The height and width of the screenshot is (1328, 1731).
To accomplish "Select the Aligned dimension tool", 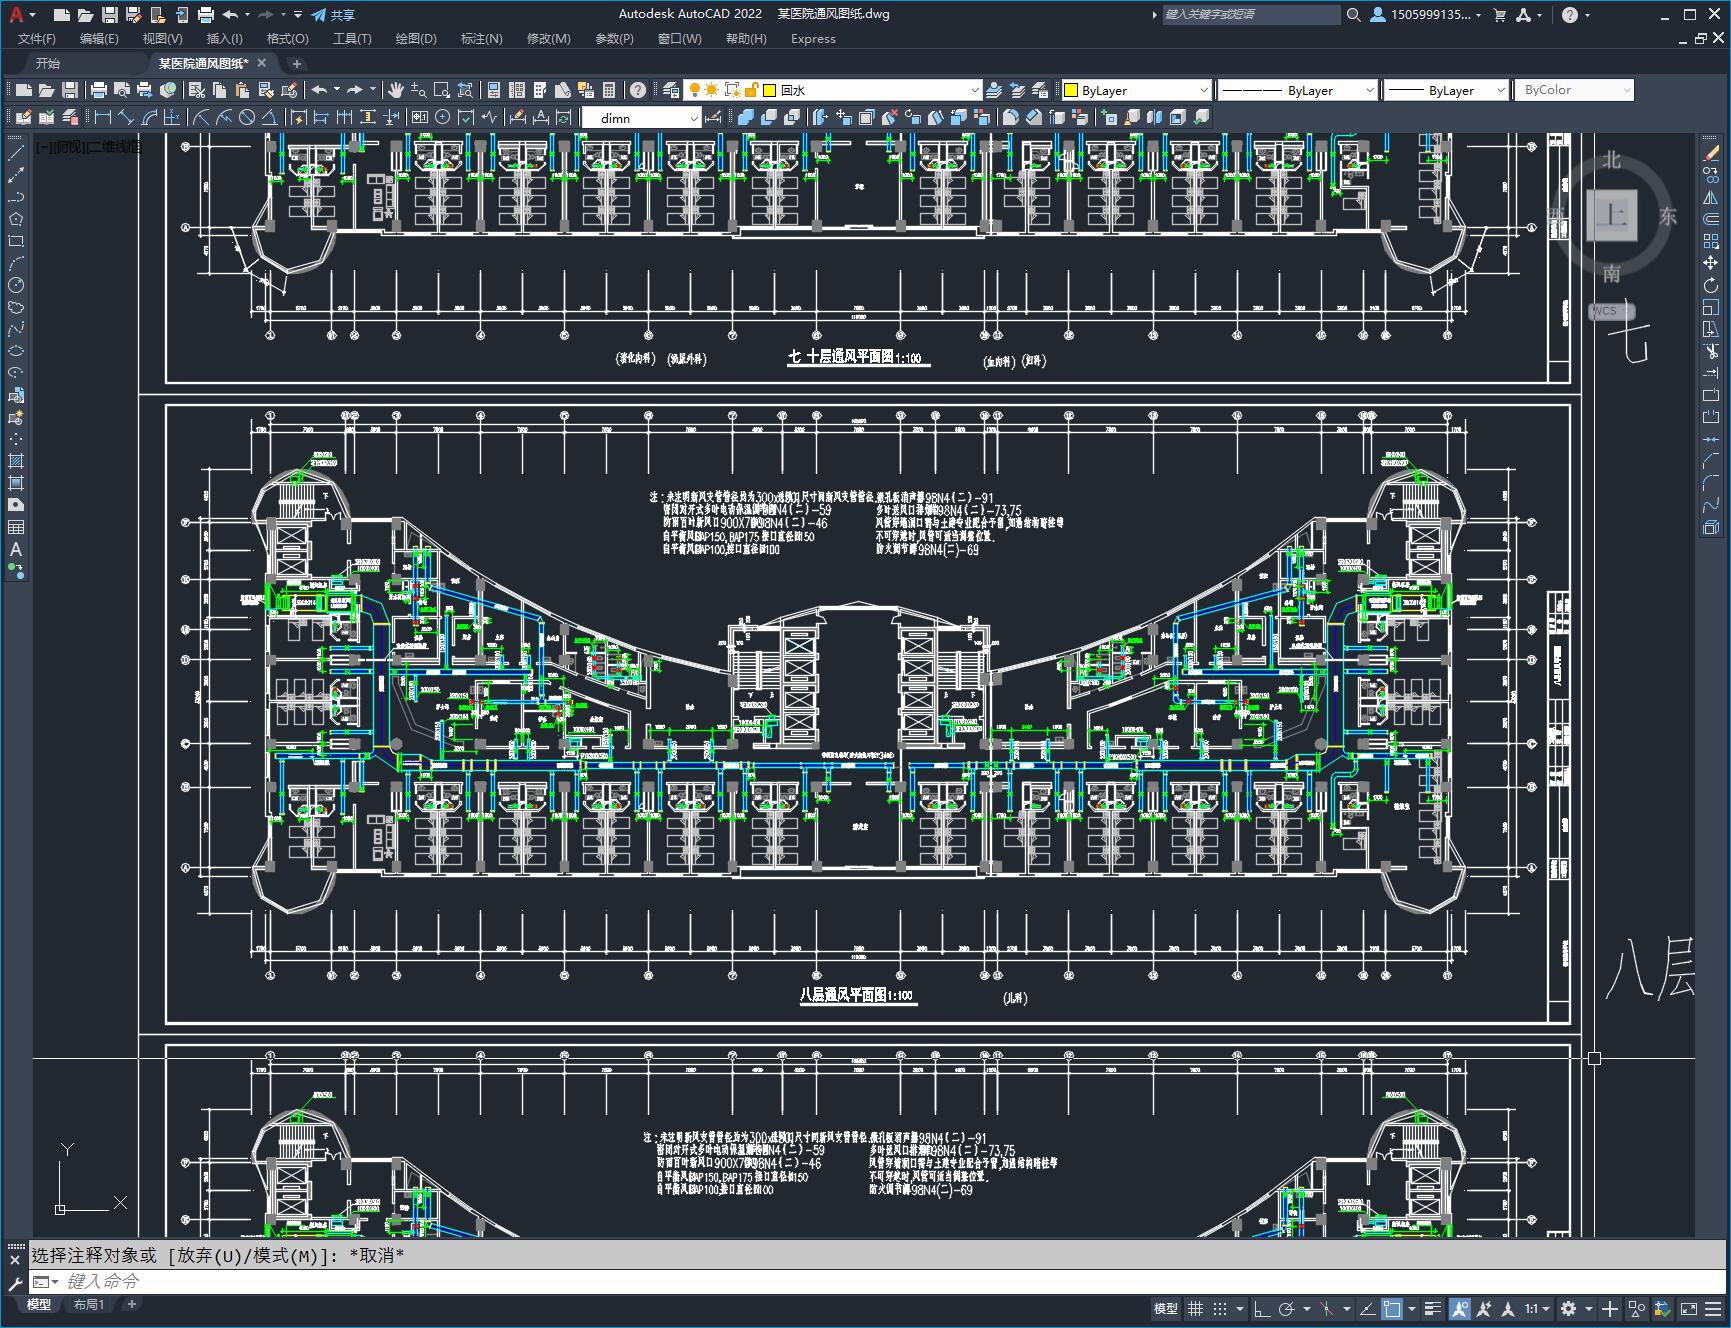I will coord(125,117).
